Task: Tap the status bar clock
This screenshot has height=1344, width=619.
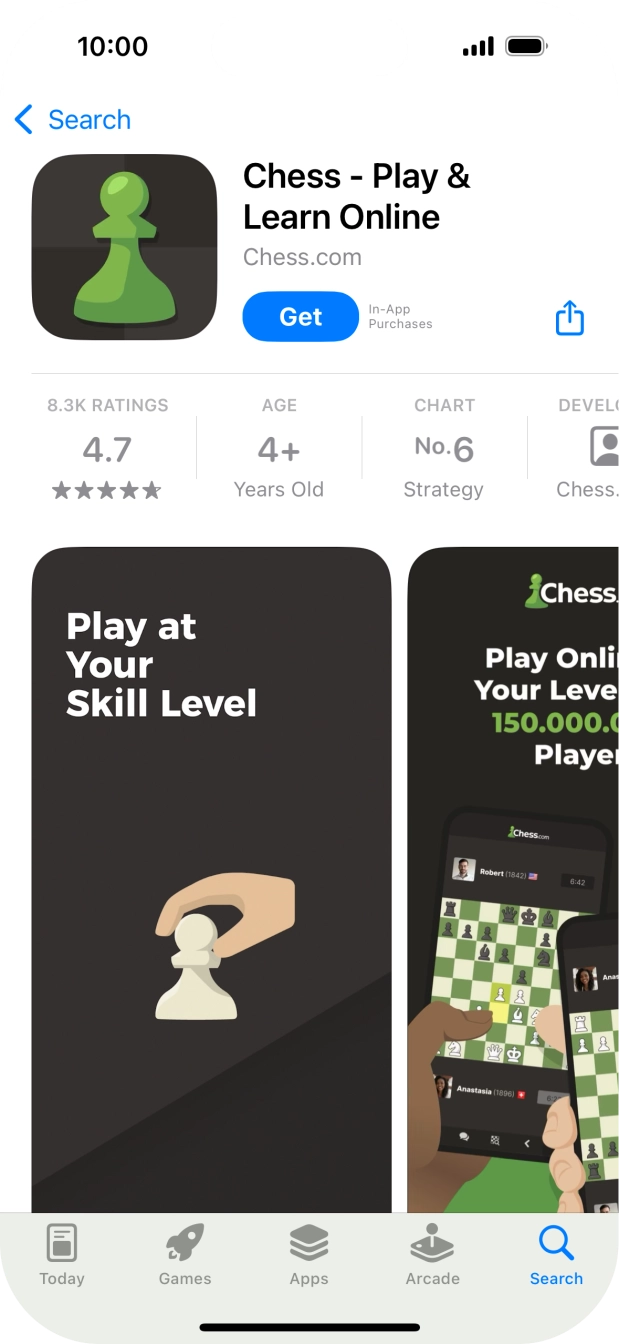Action: pos(112,46)
